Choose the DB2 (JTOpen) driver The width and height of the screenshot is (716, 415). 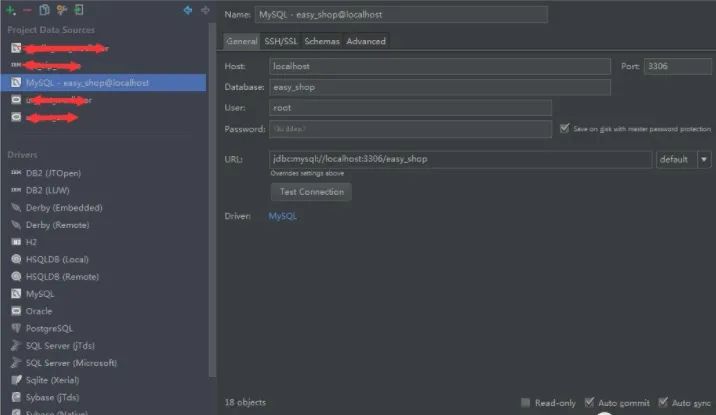point(53,173)
